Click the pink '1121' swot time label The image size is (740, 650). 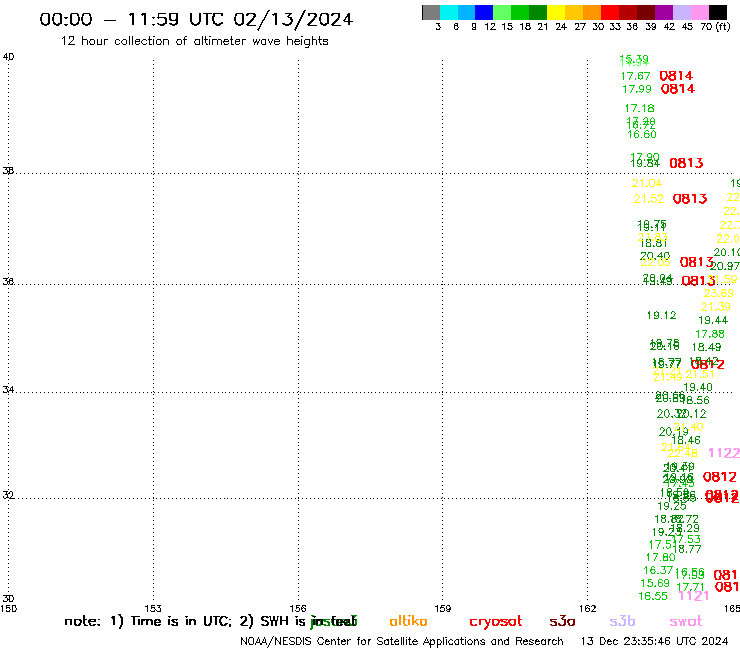pos(694,596)
